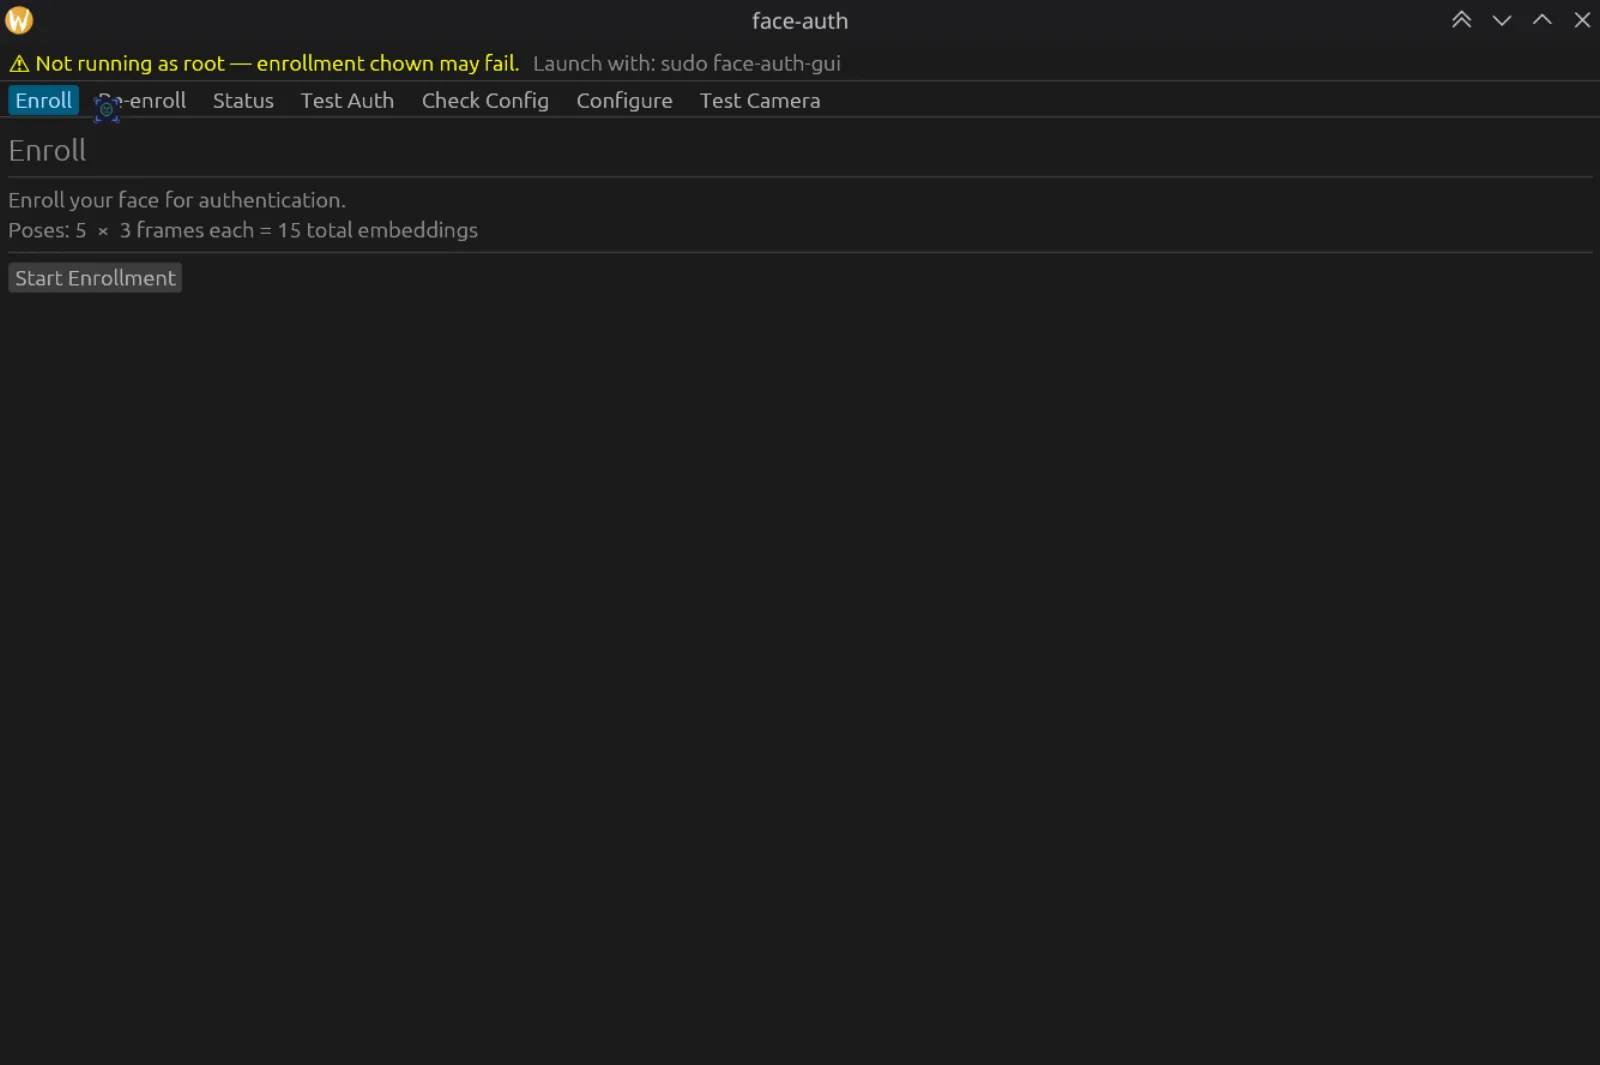Open the Configure tab
The height and width of the screenshot is (1065, 1600).
tap(624, 101)
